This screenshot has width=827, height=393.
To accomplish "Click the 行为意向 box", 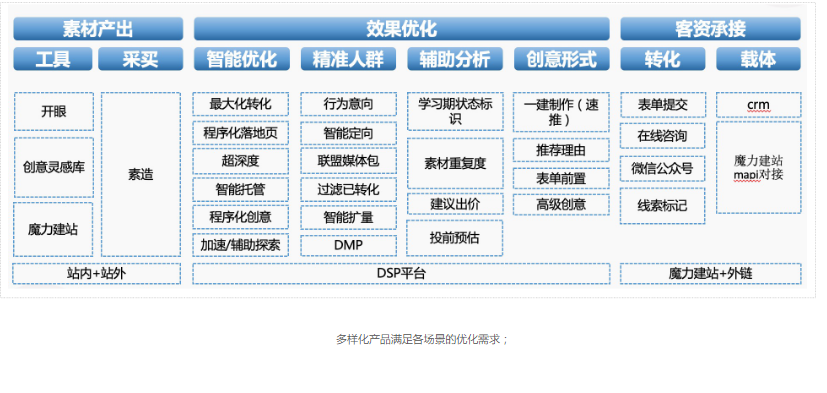I will [x=349, y=104].
